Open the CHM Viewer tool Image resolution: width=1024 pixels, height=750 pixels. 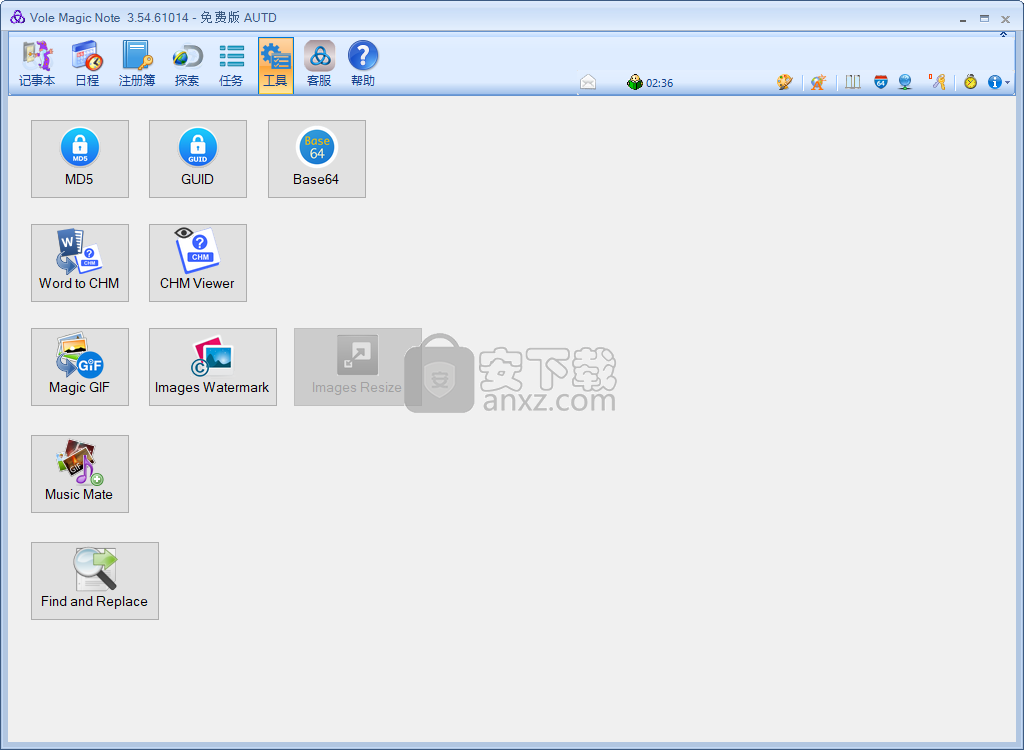click(198, 263)
